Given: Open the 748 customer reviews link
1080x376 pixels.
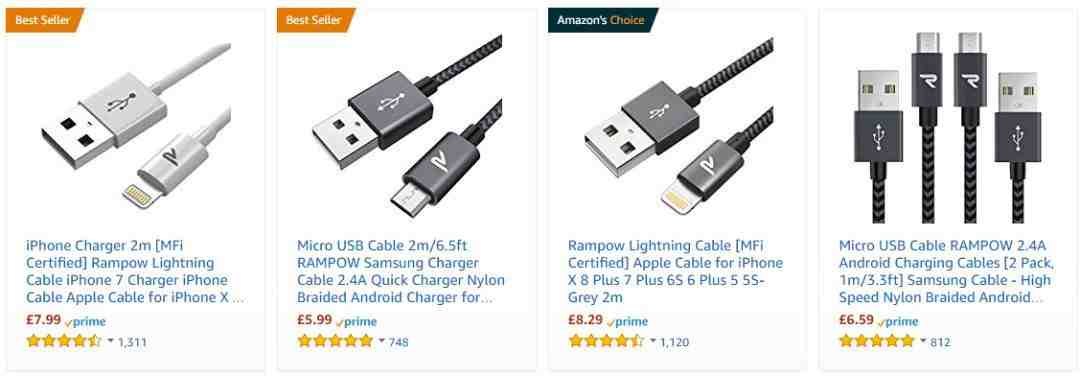Looking at the screenshot, I should tap(398, 342).
